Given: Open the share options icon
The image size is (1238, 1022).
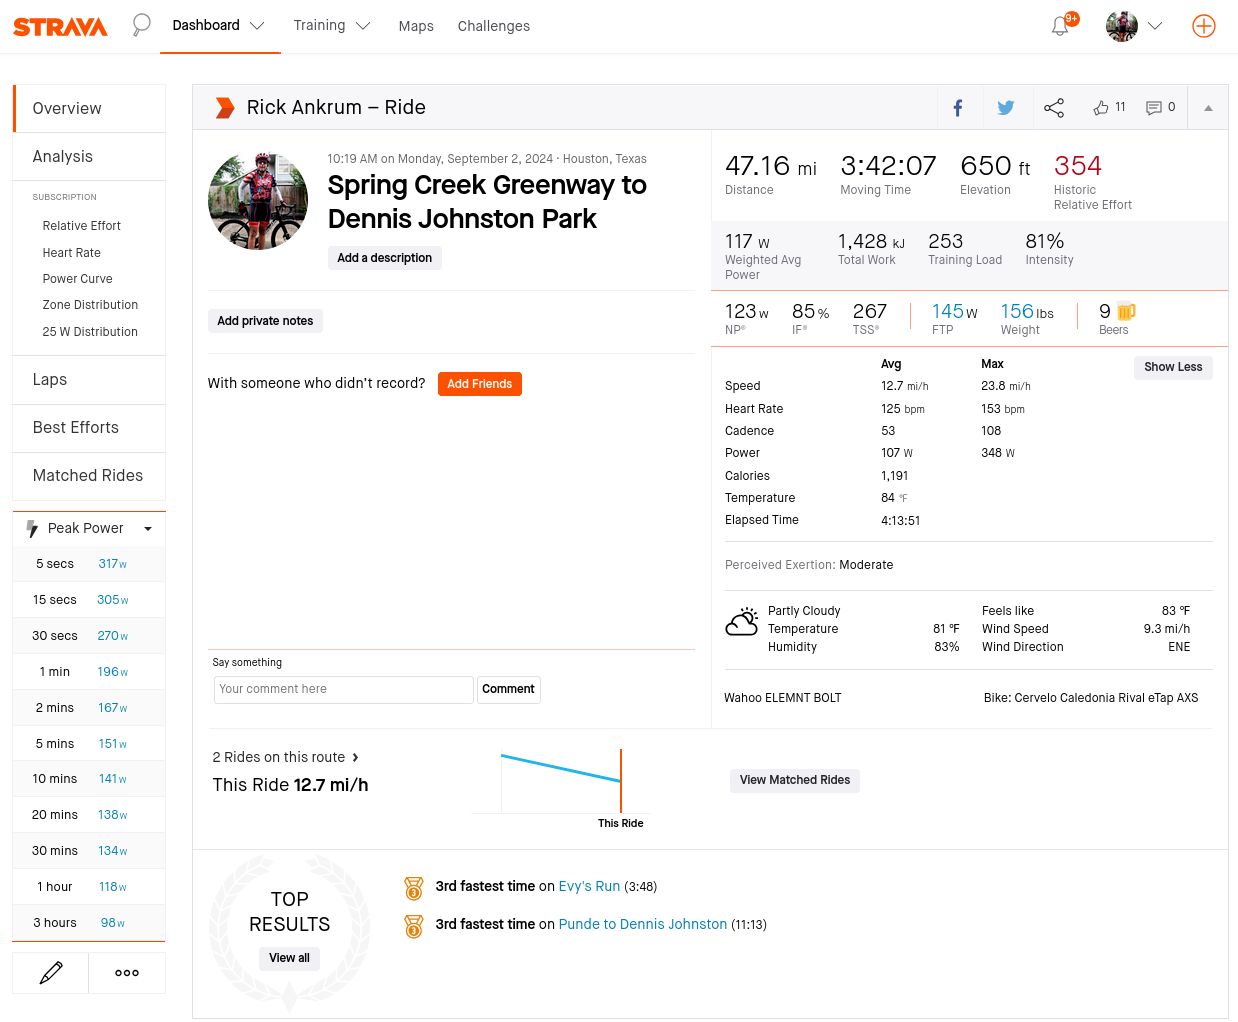Looking at the screenshot, I should [x=1054, y=108].
